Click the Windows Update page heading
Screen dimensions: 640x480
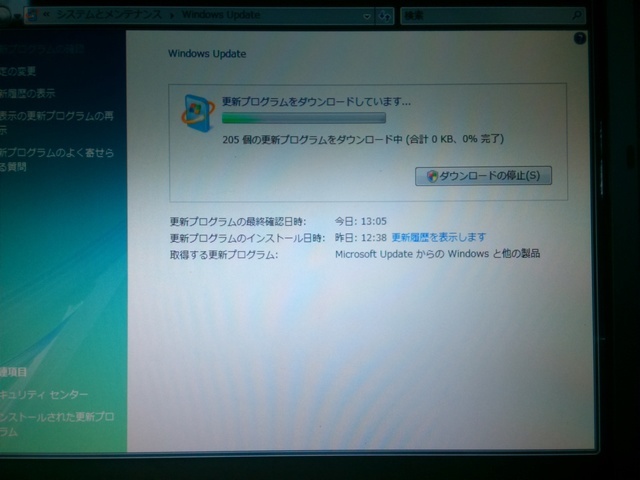point(207,54)
